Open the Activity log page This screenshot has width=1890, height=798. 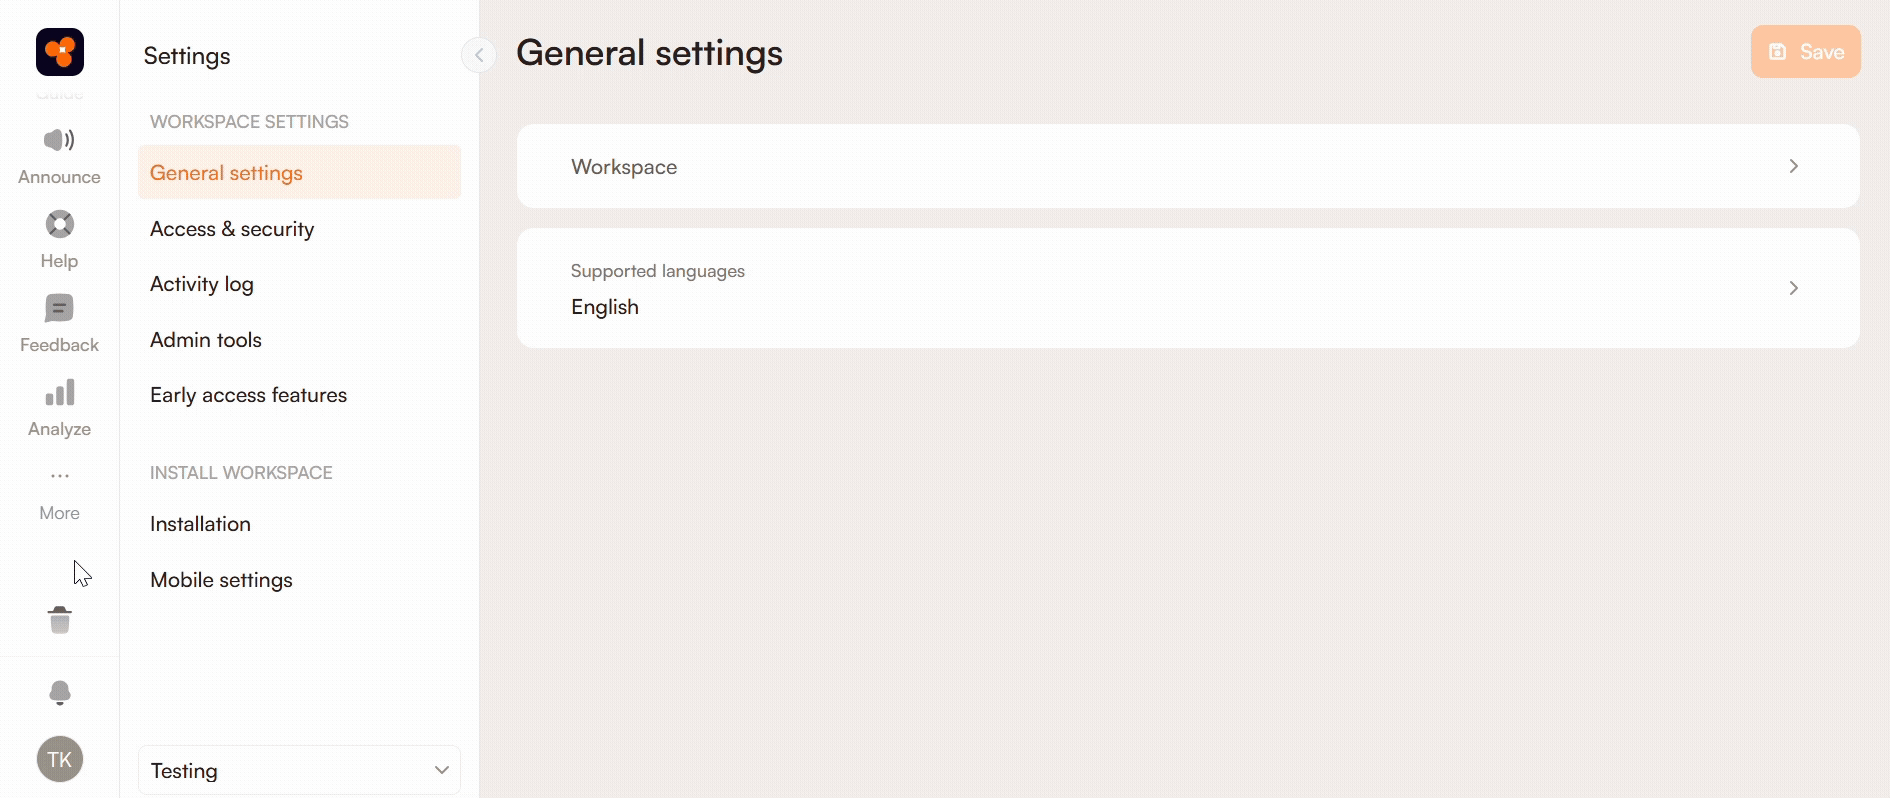tap(202, 284)
